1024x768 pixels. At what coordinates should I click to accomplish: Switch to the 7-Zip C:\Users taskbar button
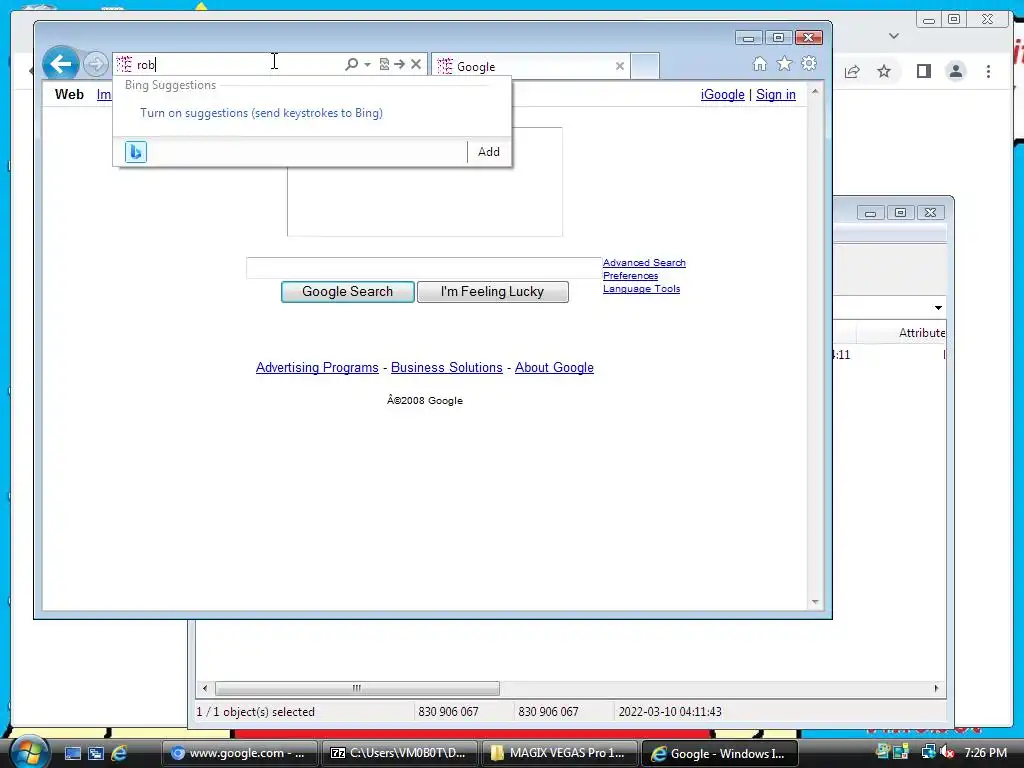click(x=399, y=753)
